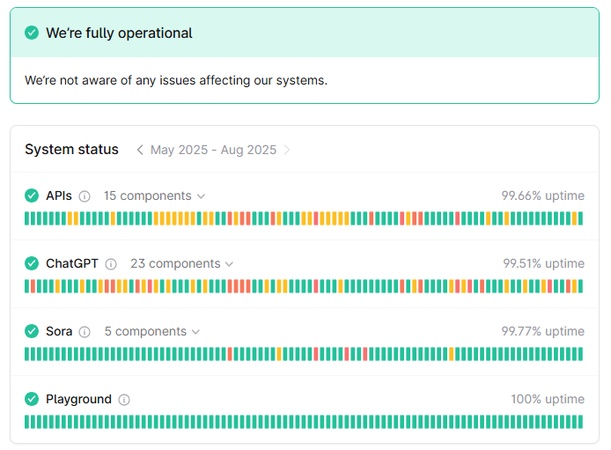Click the Playground green status check icon
This screenshot has height=450, width=611.
(32, 399)
